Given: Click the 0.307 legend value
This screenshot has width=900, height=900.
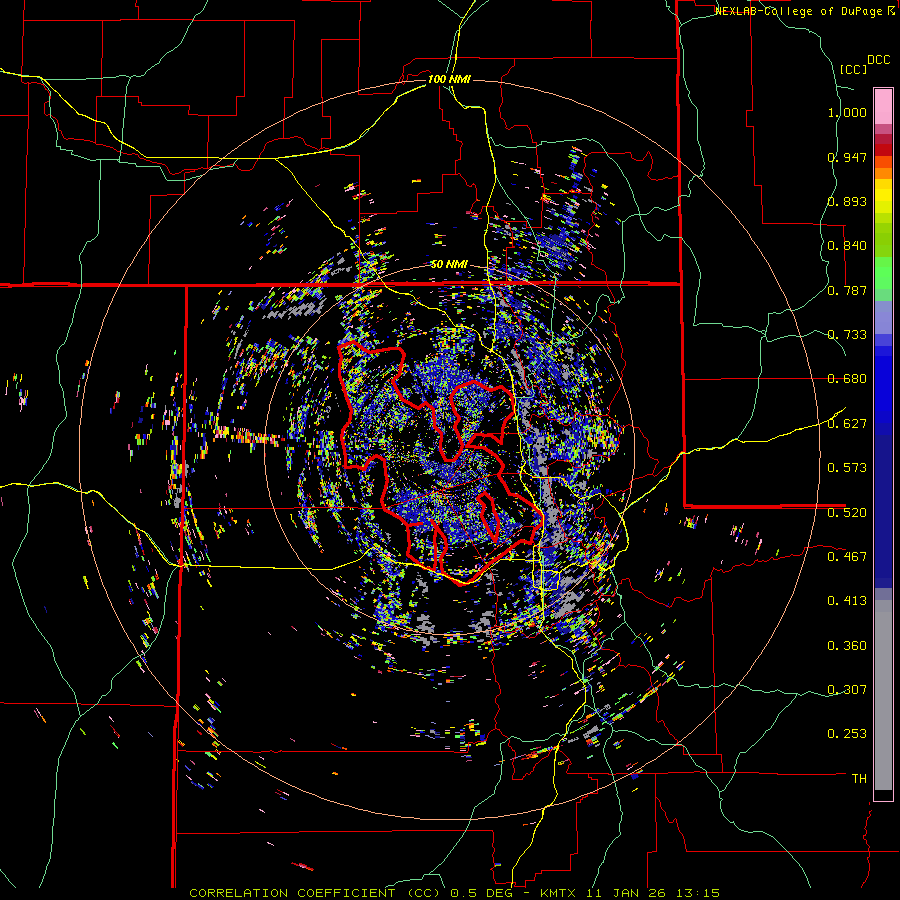Looking at the screenshot, I should pos(847,689).
